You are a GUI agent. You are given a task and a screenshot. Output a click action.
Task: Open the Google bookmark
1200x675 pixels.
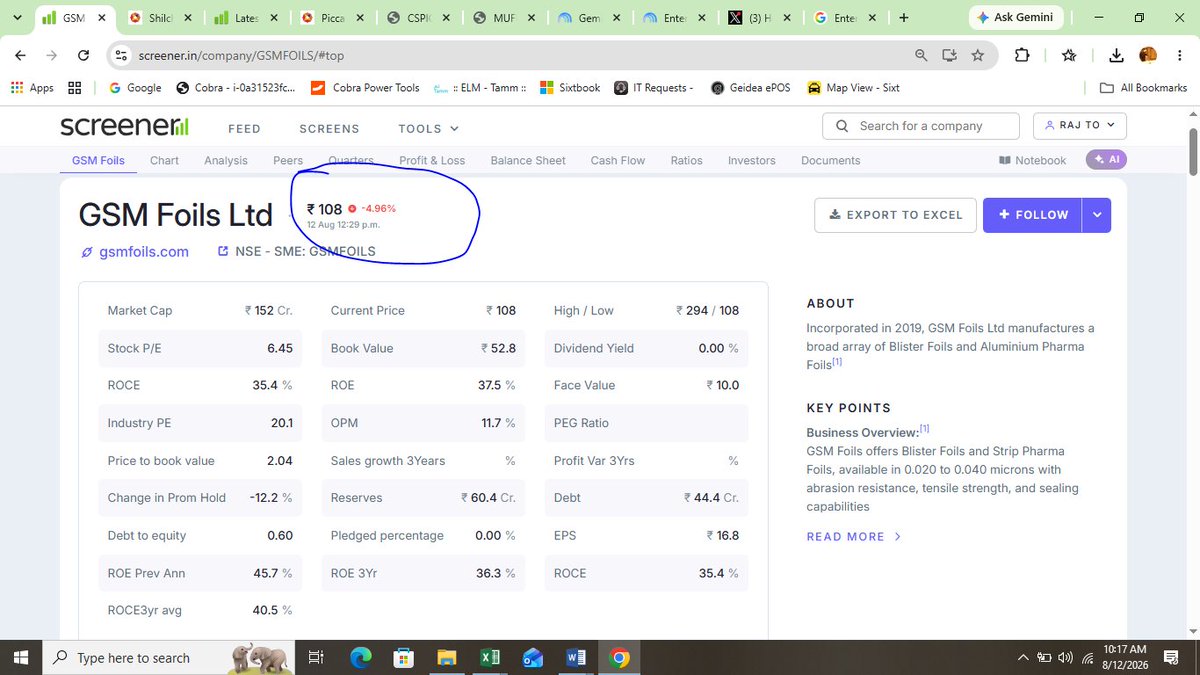135,88
